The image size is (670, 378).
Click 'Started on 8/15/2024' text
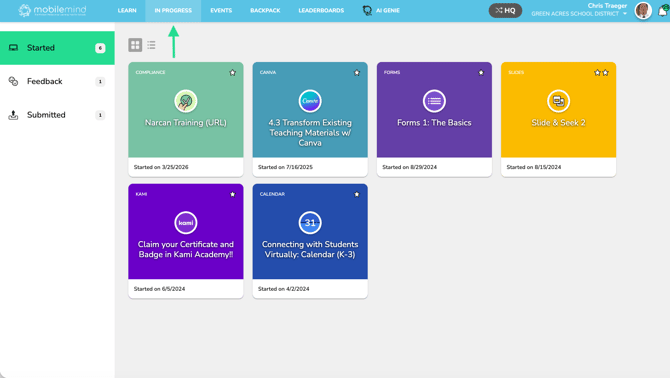pyautogui.click(x=534, y=167)
